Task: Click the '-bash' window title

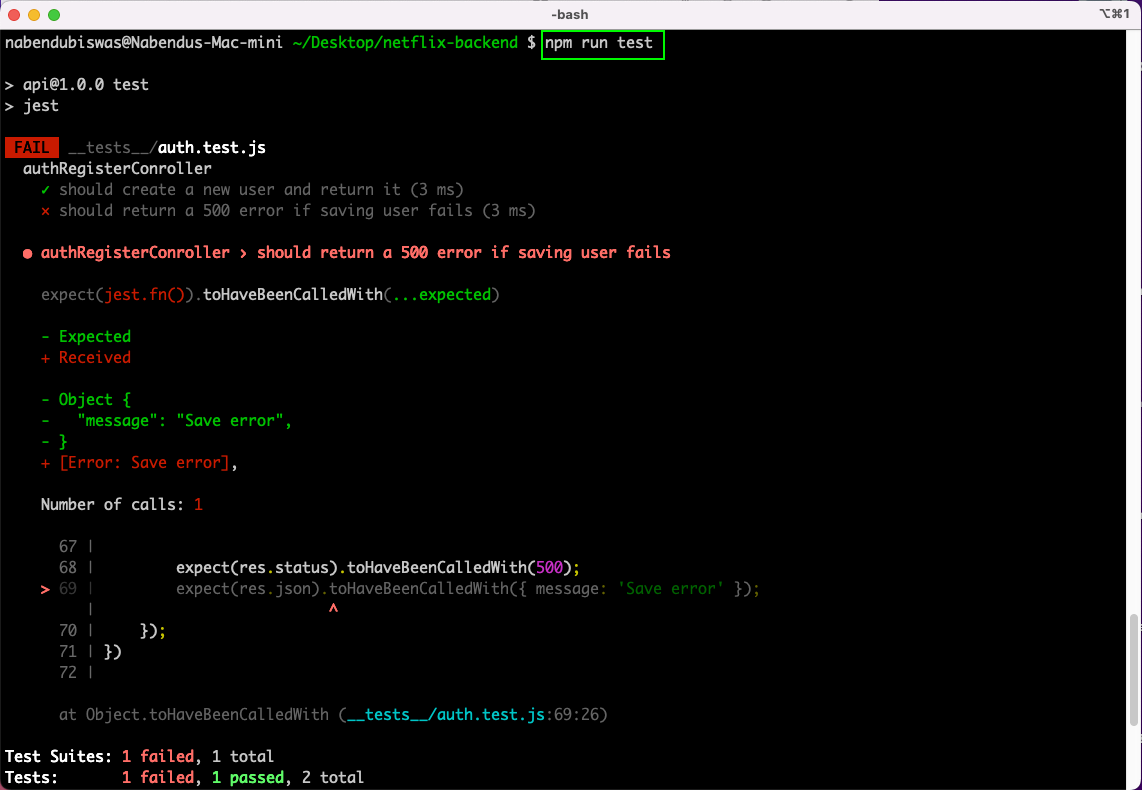Action: point(570,15)
